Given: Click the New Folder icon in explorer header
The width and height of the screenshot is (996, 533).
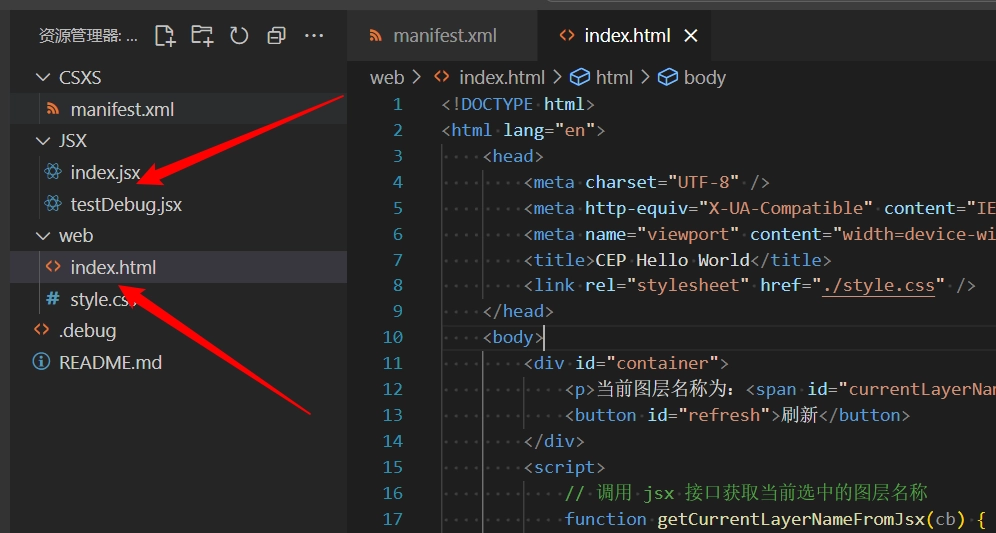Looking at the screenshot, I should click(x=202, y=36).
